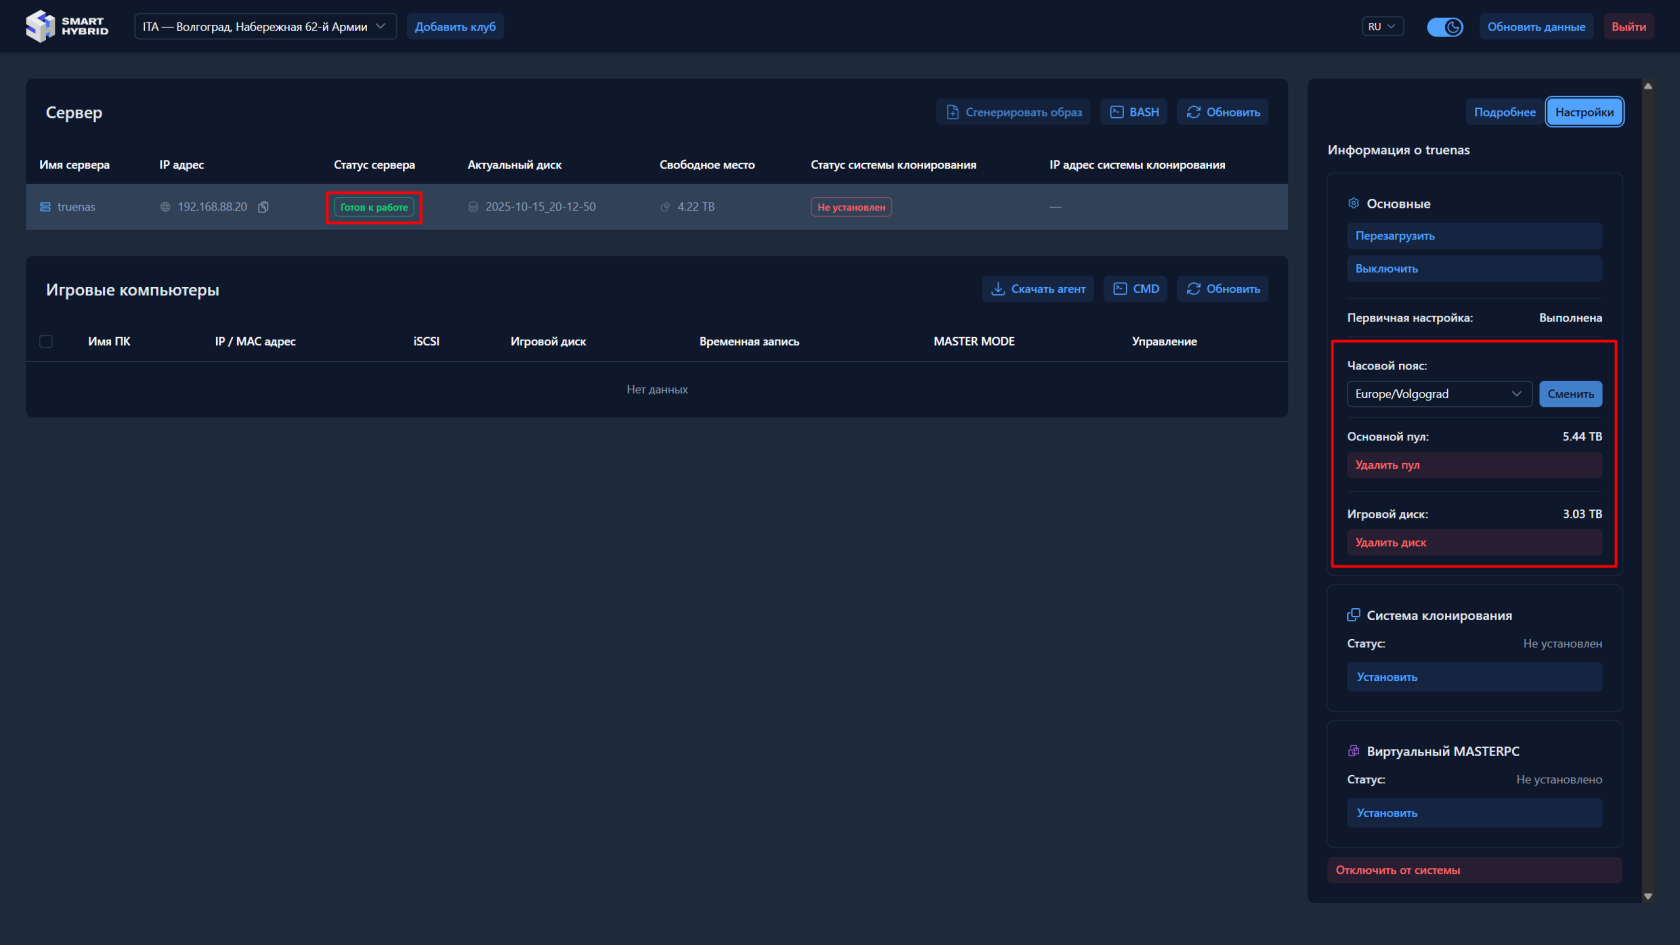Click the Перезагрузить button
This screenshot has width=1680, height=945.
1473,236
